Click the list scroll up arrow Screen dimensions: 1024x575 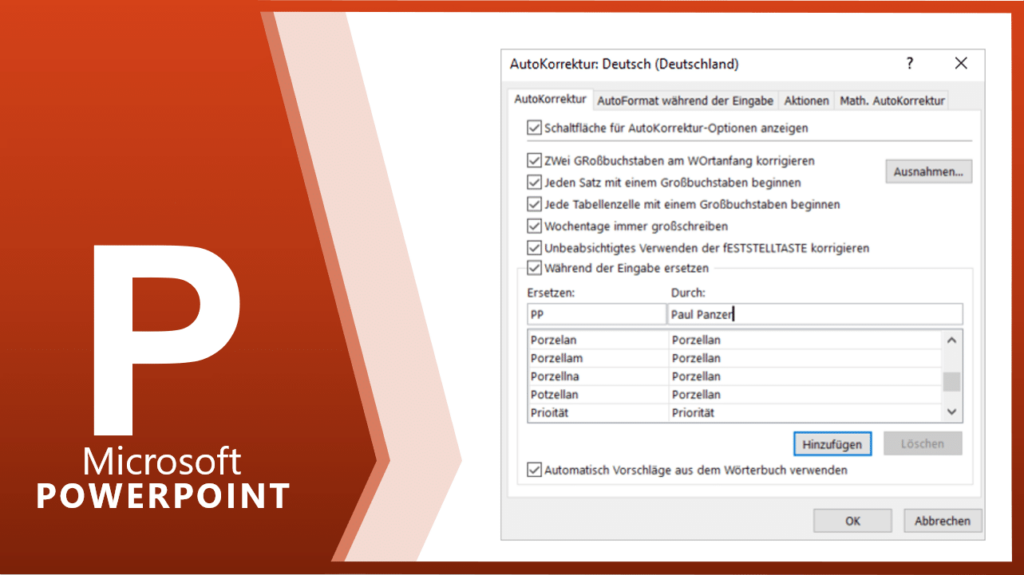click(952, 340)
